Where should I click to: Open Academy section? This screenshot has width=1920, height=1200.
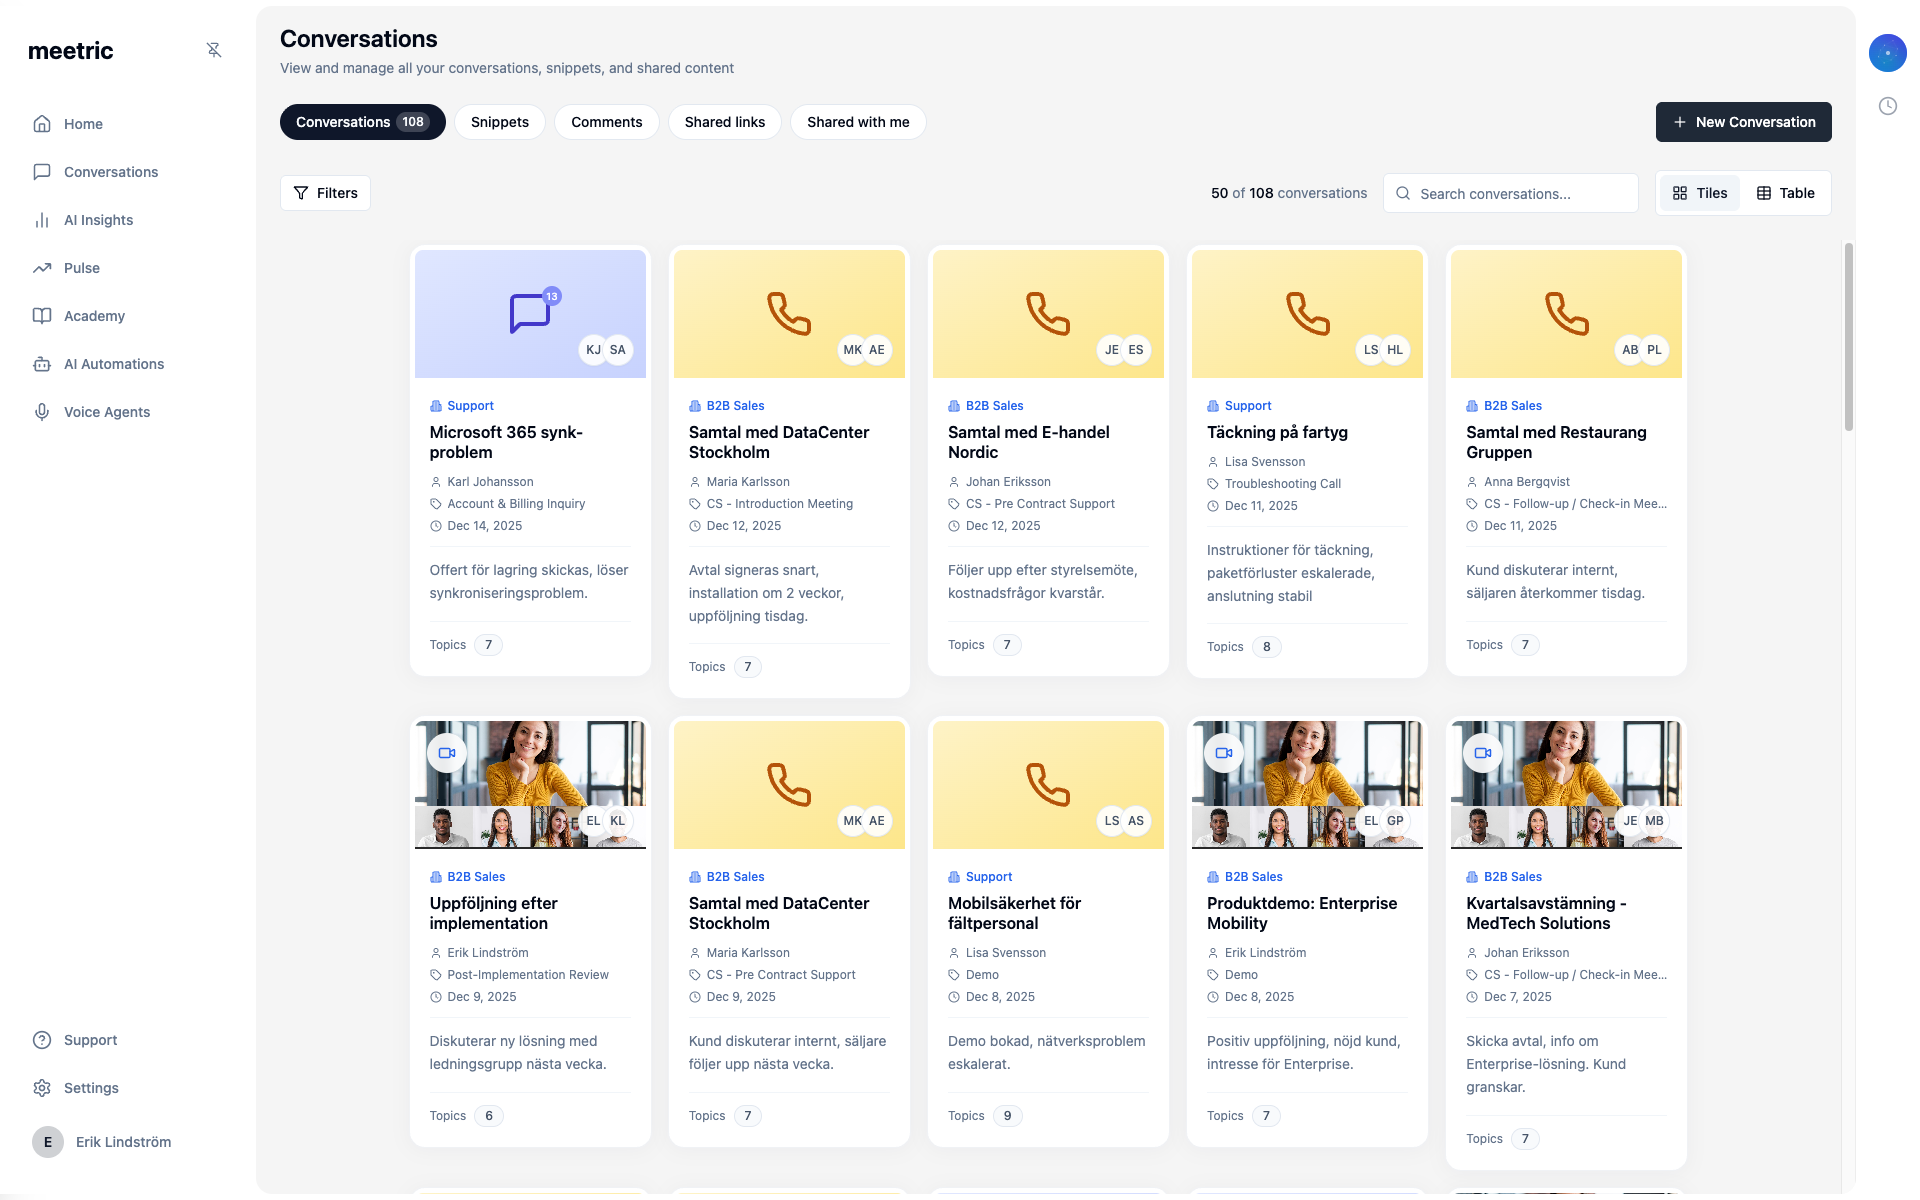pos(94,316)
